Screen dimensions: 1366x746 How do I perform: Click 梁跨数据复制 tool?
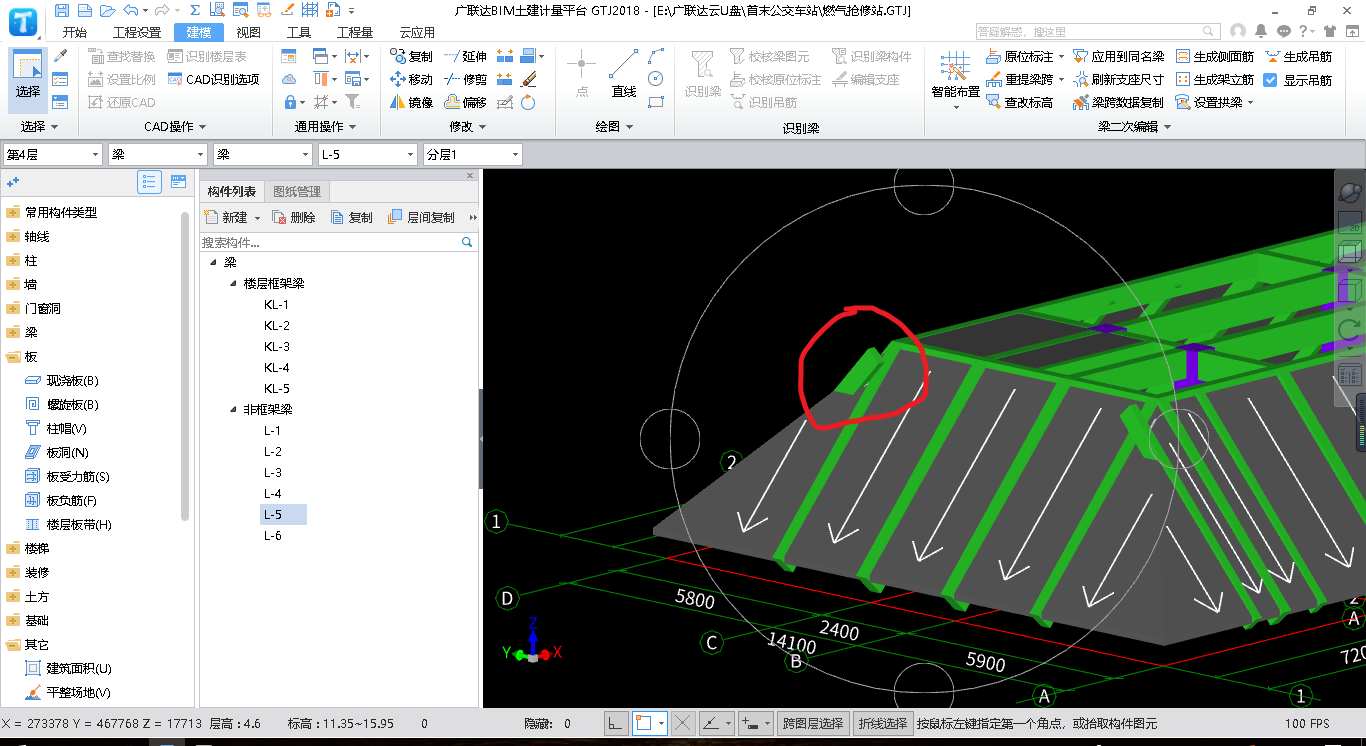pyautogui.click(x=1118, y=102)
